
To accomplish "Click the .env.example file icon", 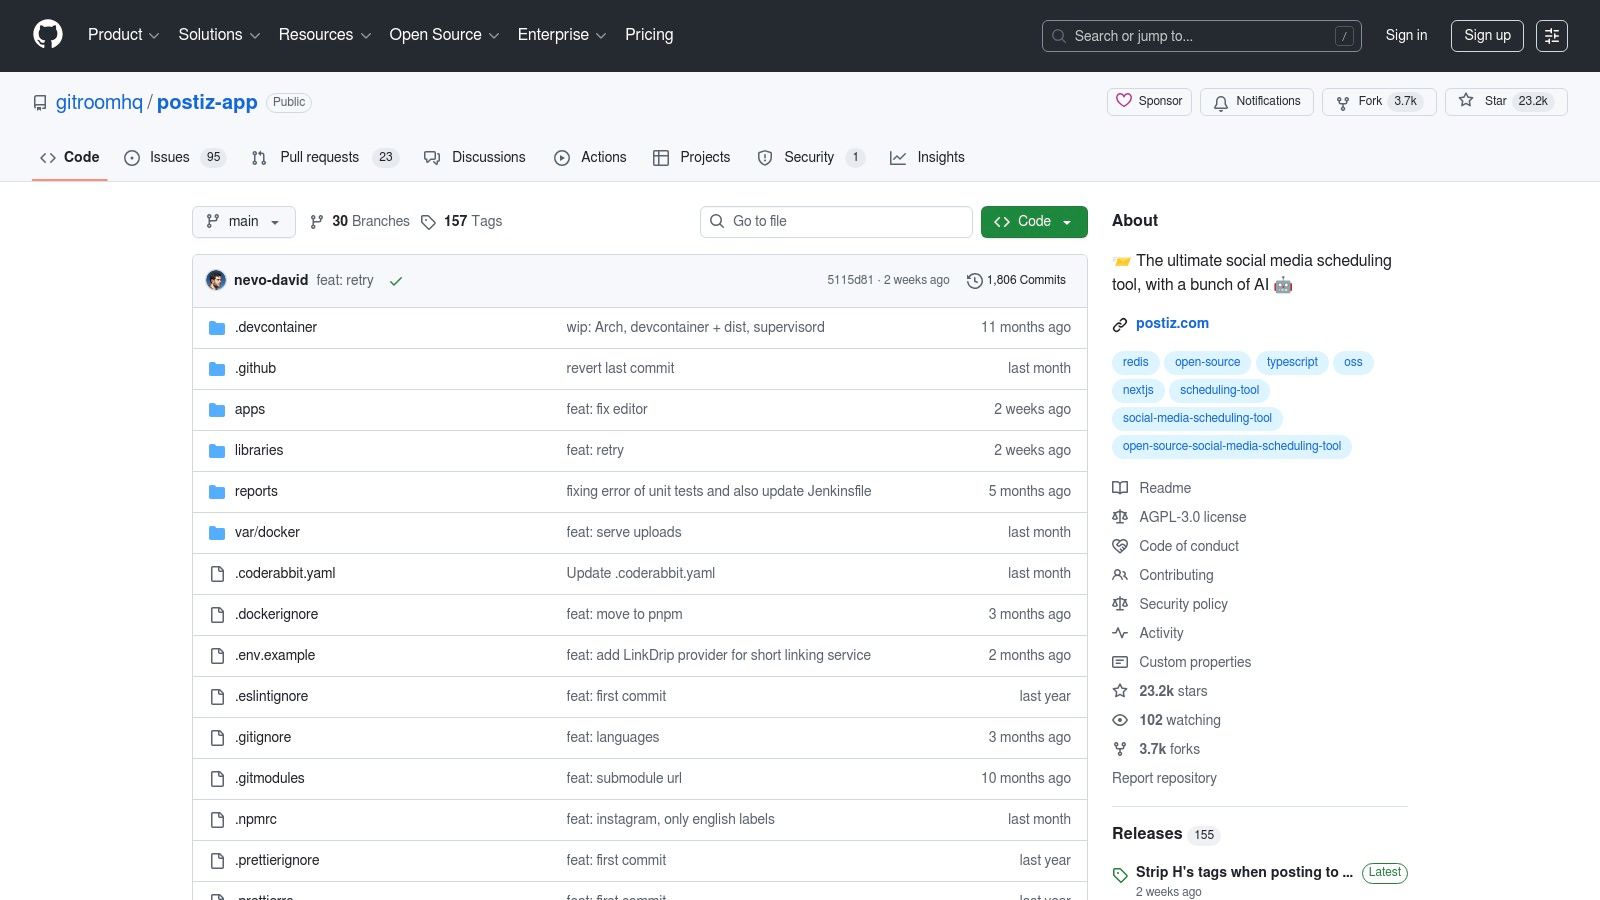I will 217,656.
